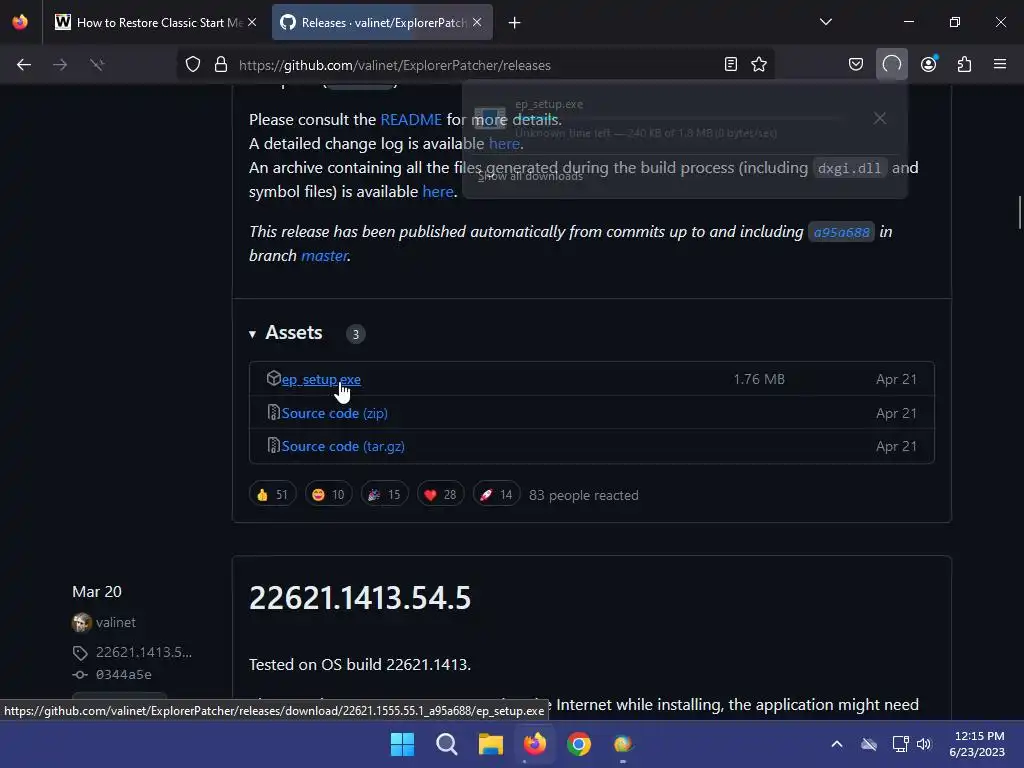Click the page vertical scrollbar thumb
Screen dimensions: 1024x768
[1019, 213]
